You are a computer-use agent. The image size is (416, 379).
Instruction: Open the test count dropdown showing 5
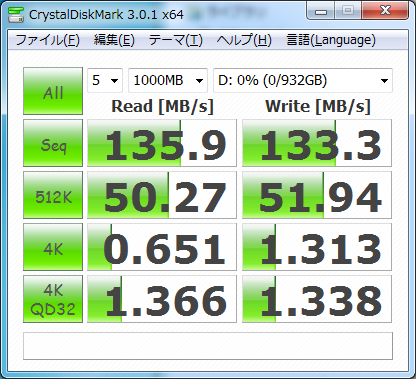105,80
